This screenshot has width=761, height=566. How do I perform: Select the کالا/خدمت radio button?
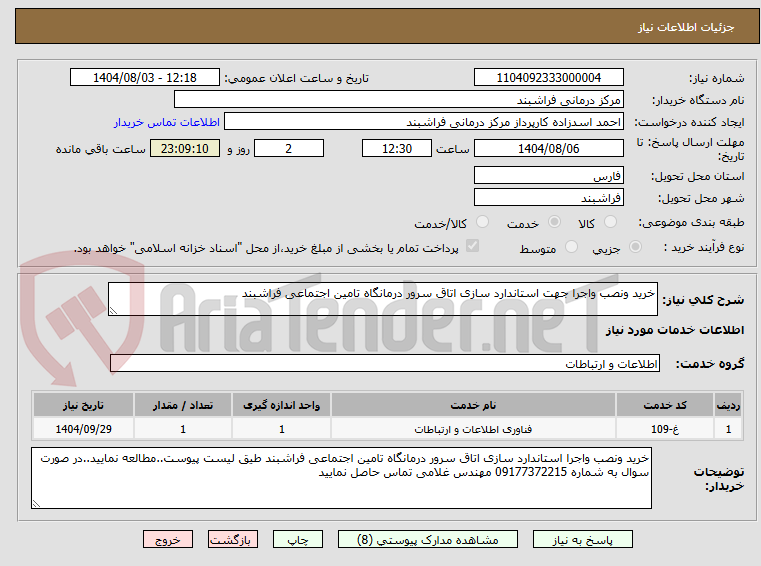pos(482,222)
